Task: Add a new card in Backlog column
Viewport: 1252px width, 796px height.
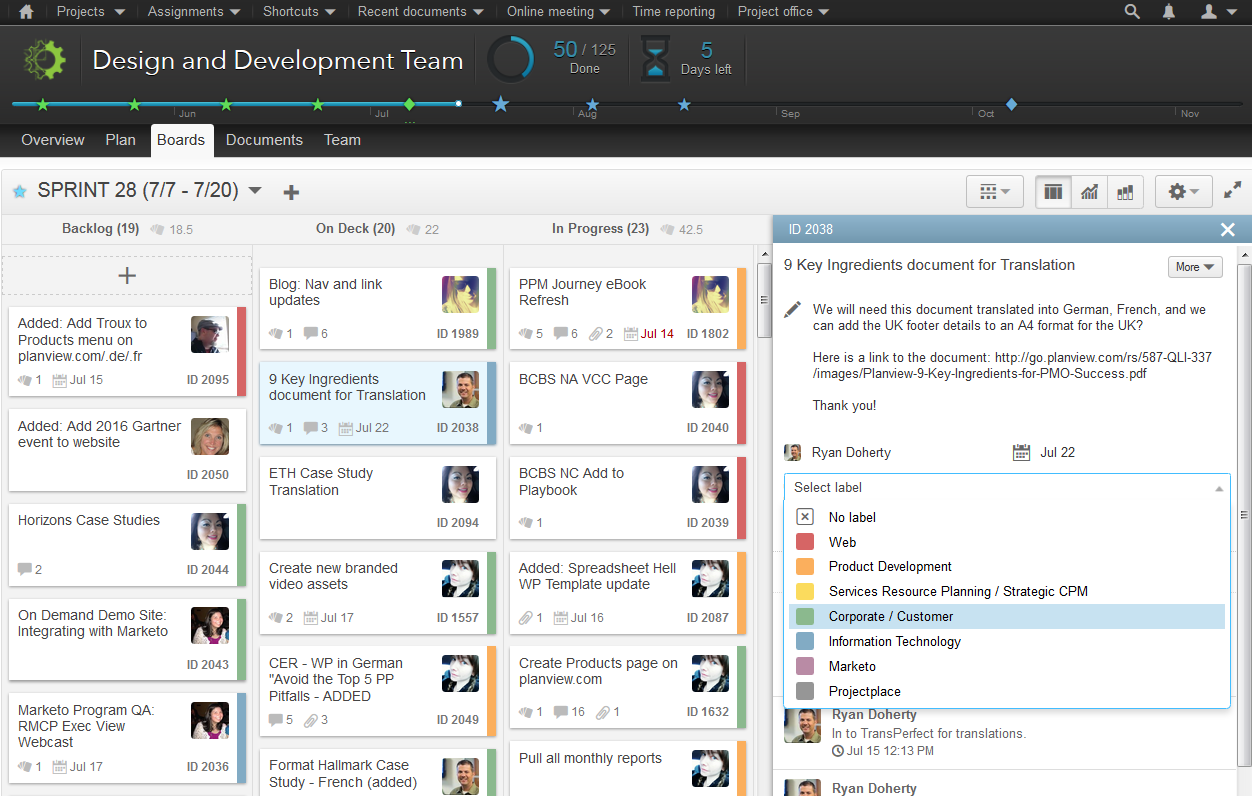Action: point(127,276)
